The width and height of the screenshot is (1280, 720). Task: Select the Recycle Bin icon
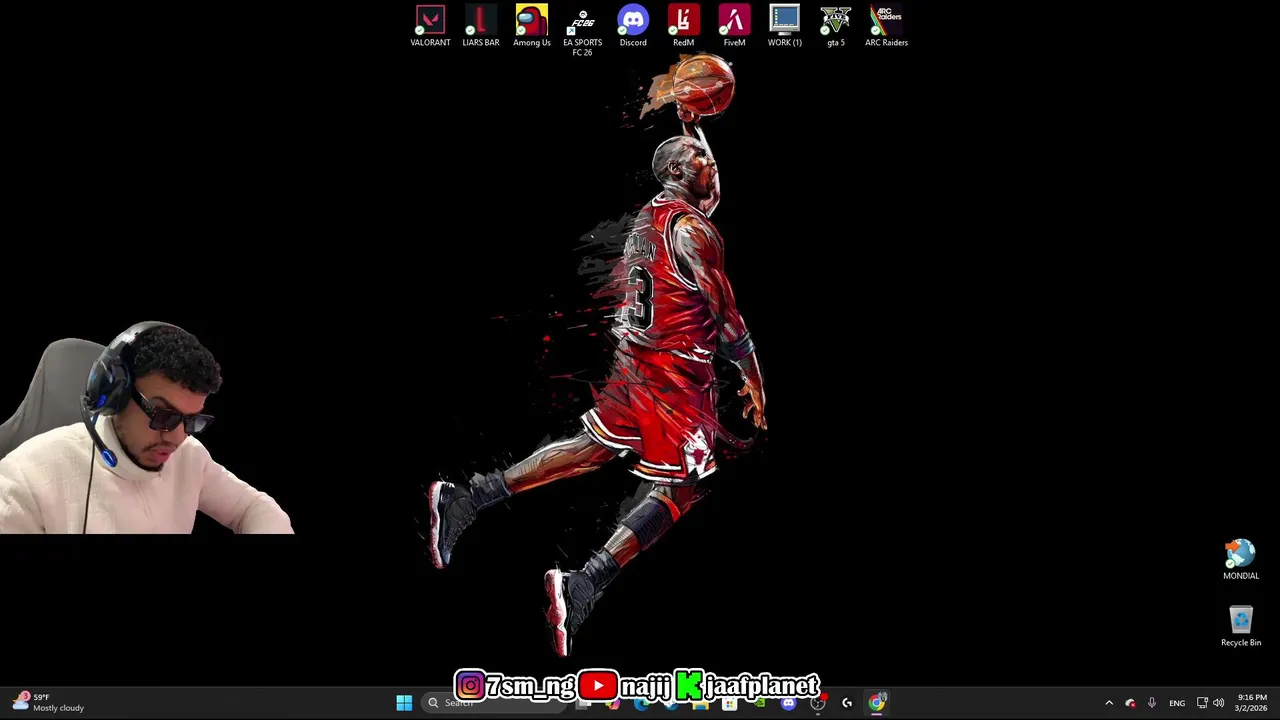click(1241, 626)
